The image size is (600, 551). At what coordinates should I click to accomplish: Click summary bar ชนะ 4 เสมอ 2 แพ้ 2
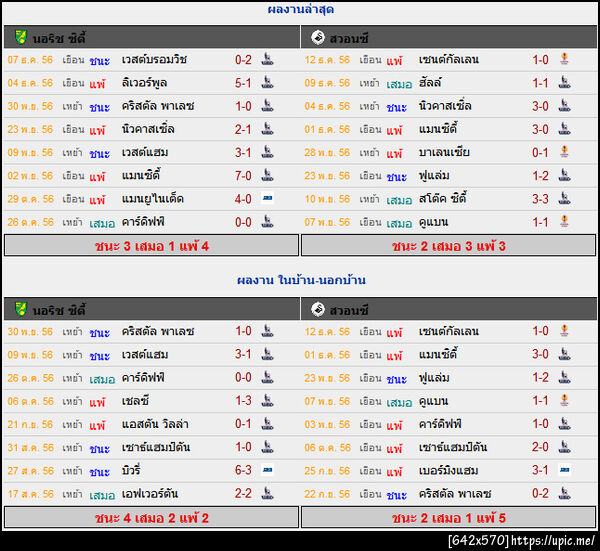(x=152, y=518)
